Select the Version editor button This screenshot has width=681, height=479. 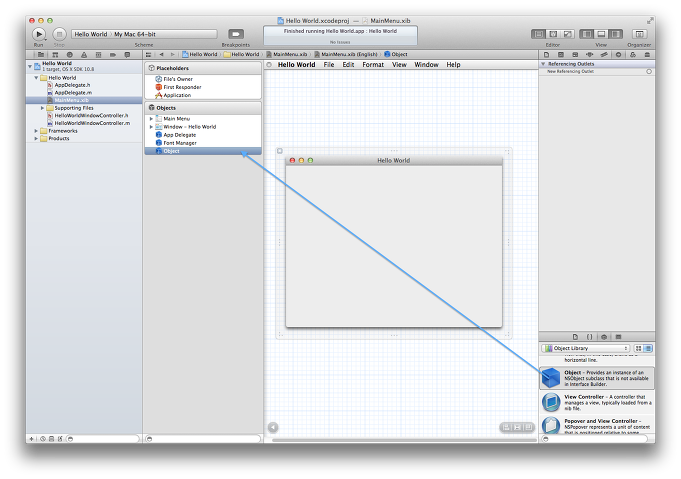tap(568, 34)
